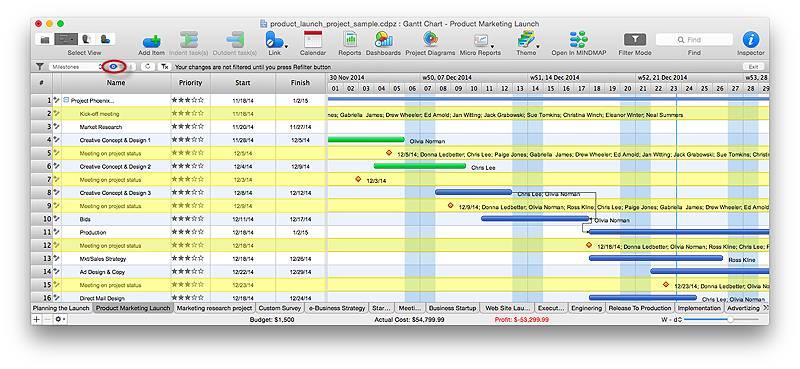
Task: Click the filter funnel icon
Action: coord(39,66)
